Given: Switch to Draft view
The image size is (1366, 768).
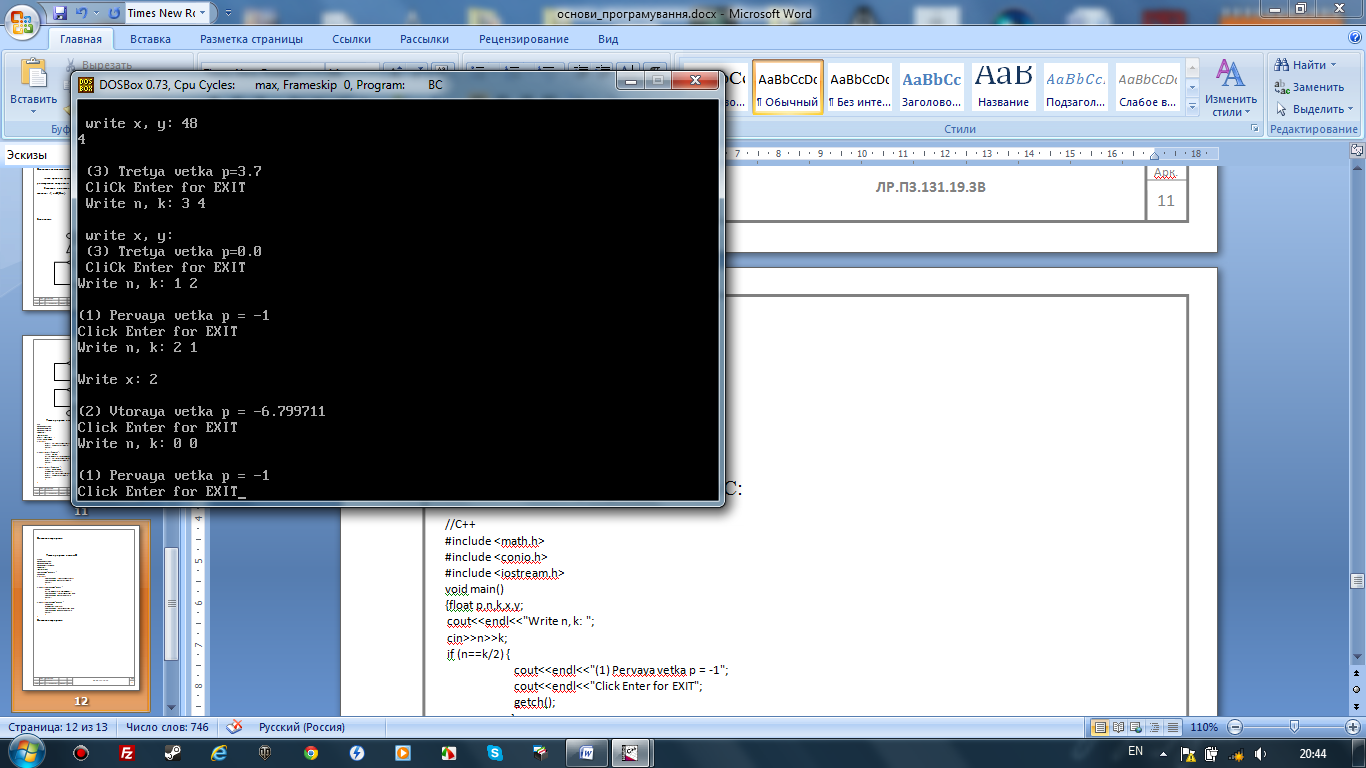Looking at the screenshot, I should pyautogui.click(x=1174, y=727).
